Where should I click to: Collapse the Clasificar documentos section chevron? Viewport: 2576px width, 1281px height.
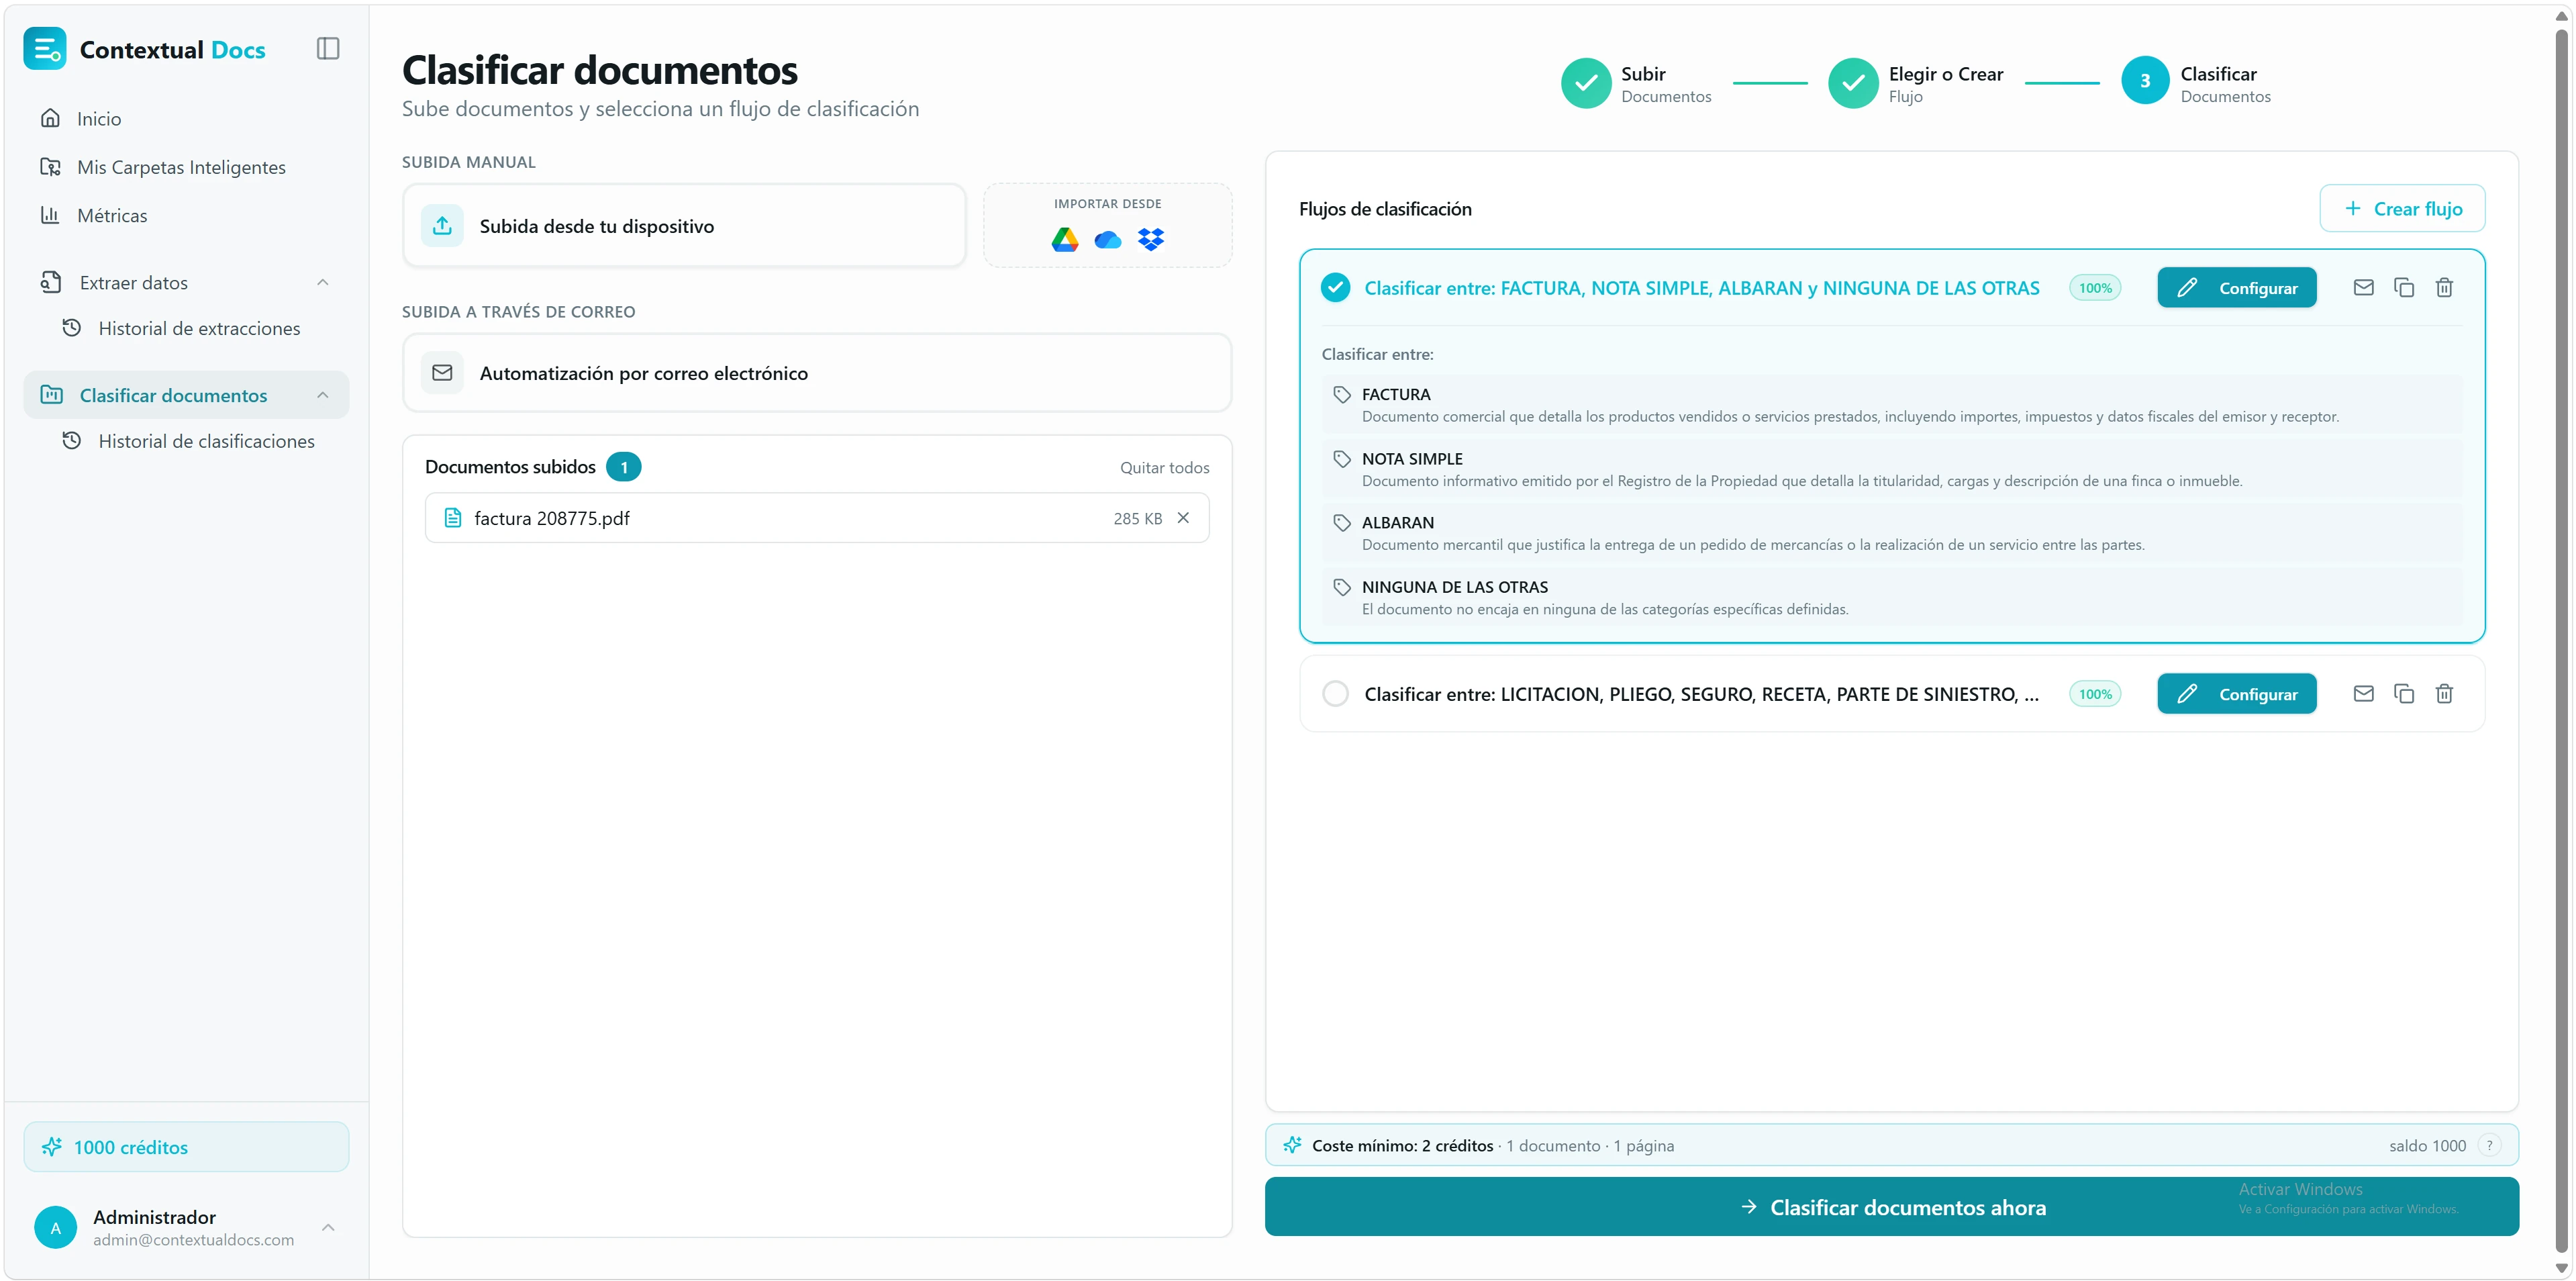[x=323, y=395]
